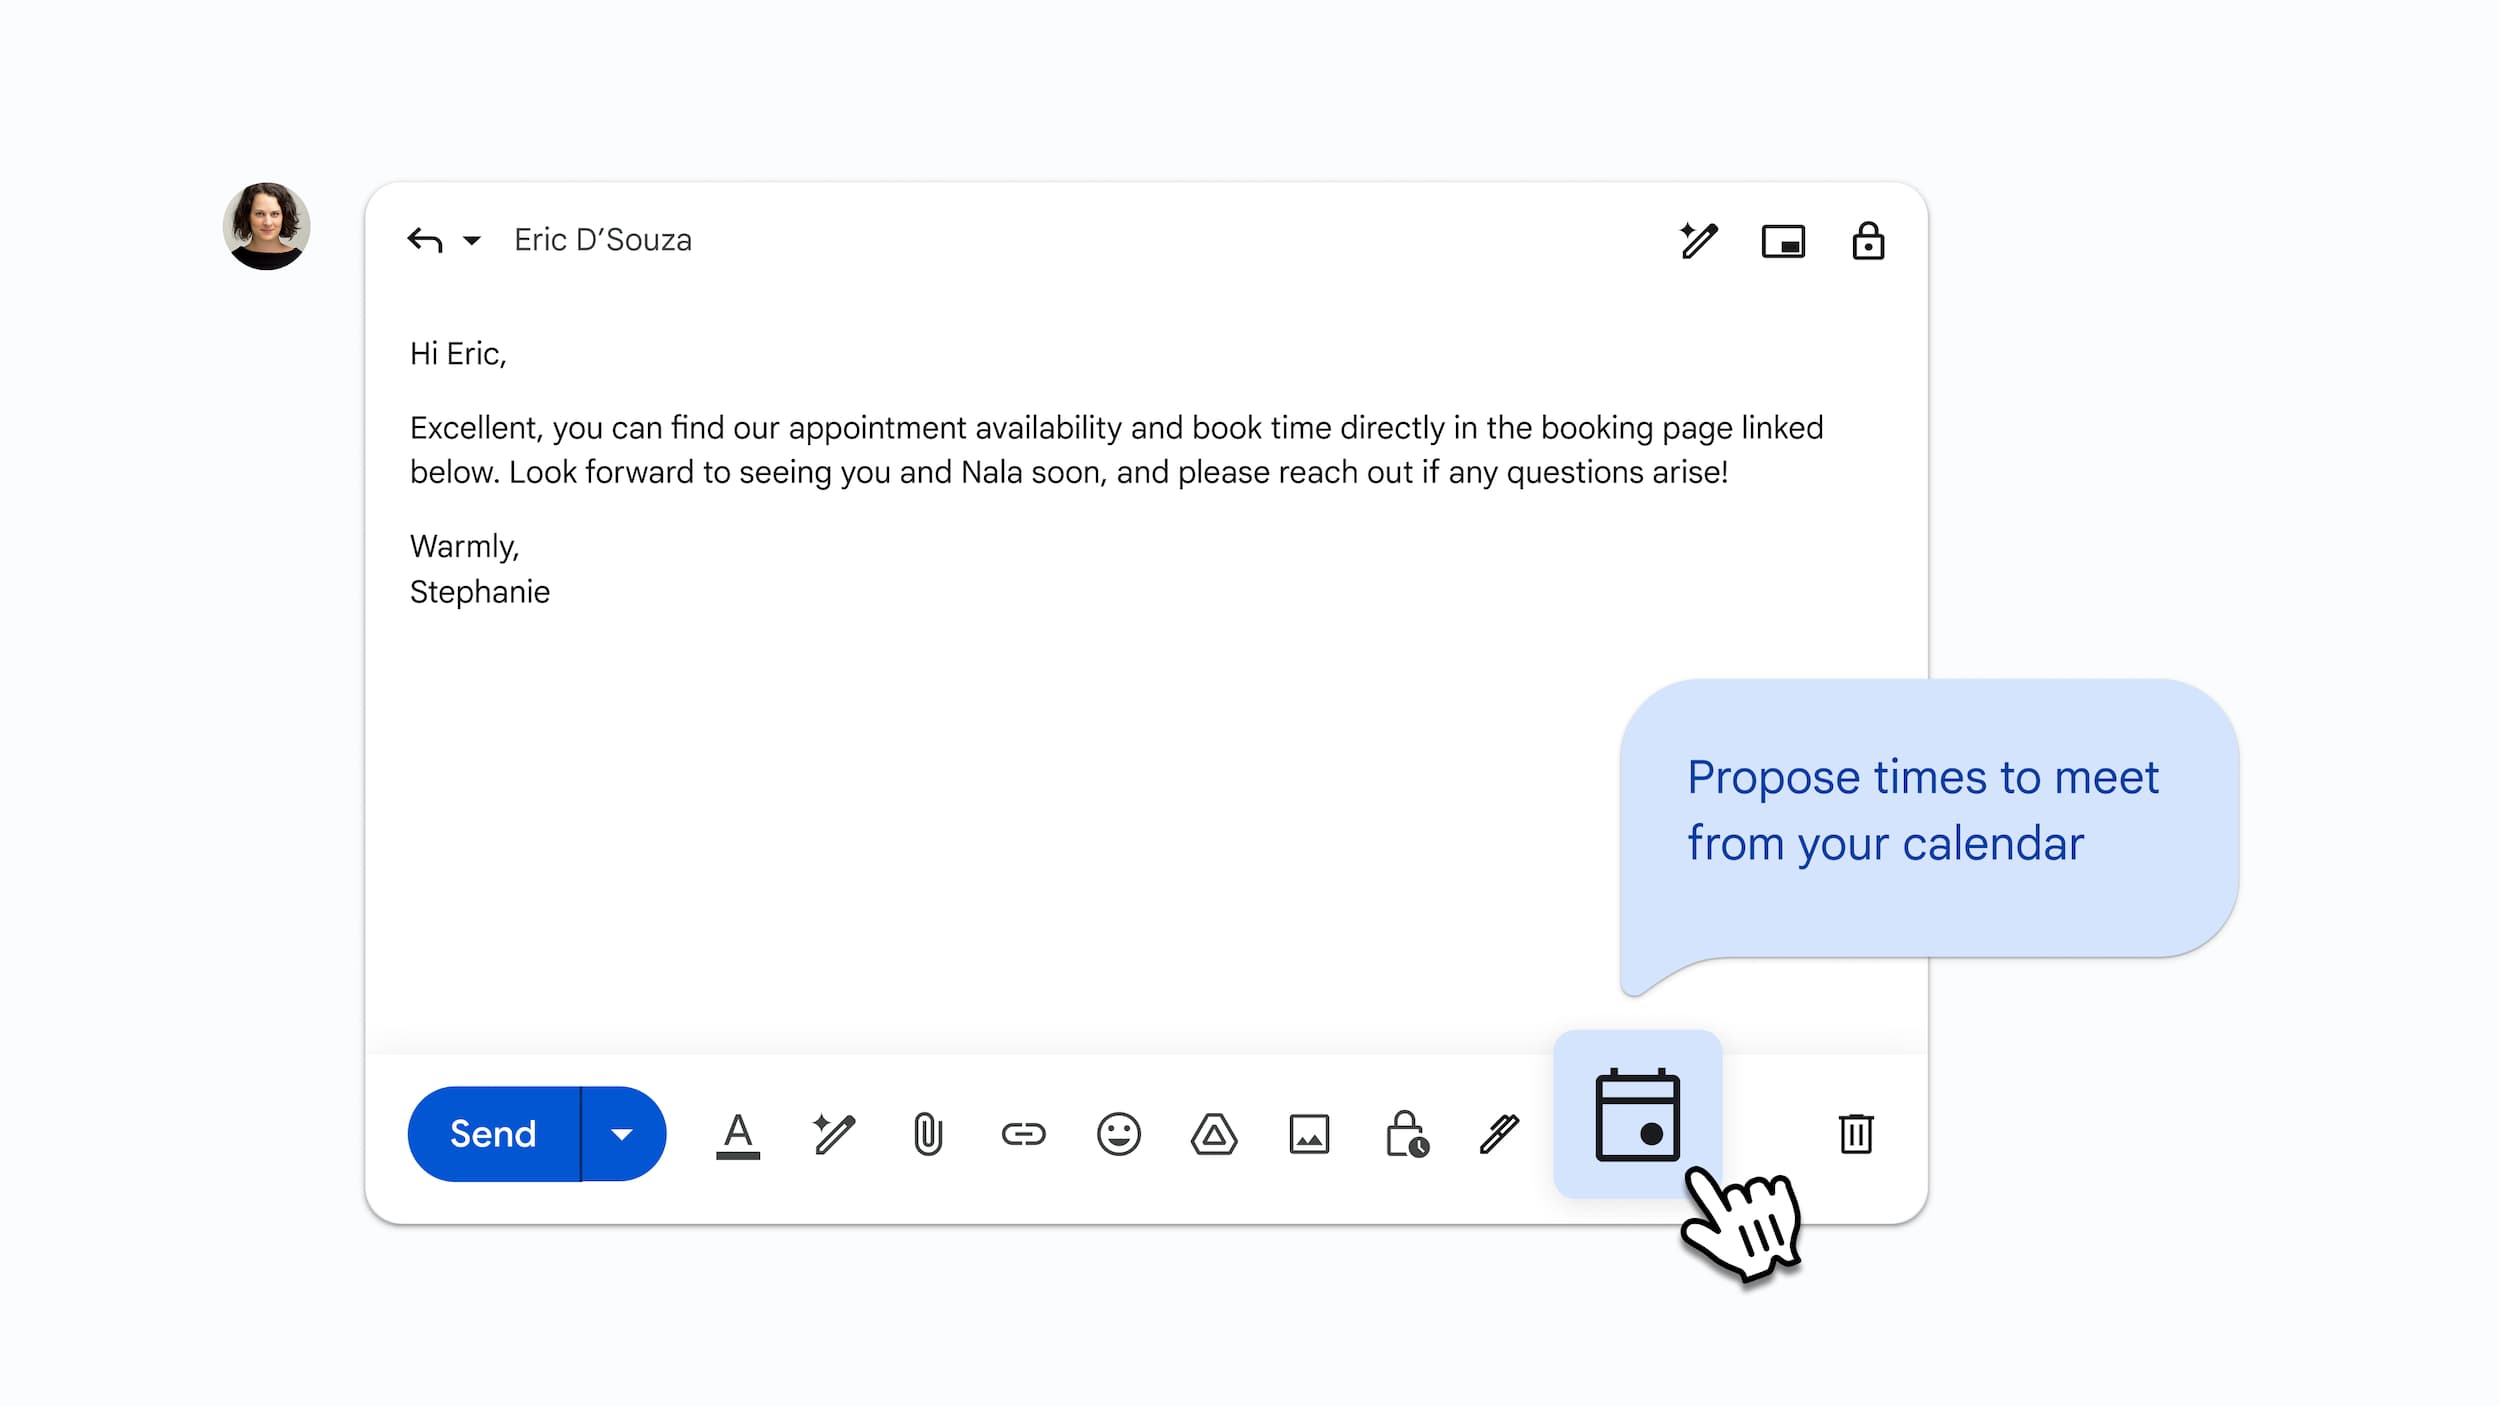Click the reply arrow icon

pyautogui.click(x=425, y=240)
